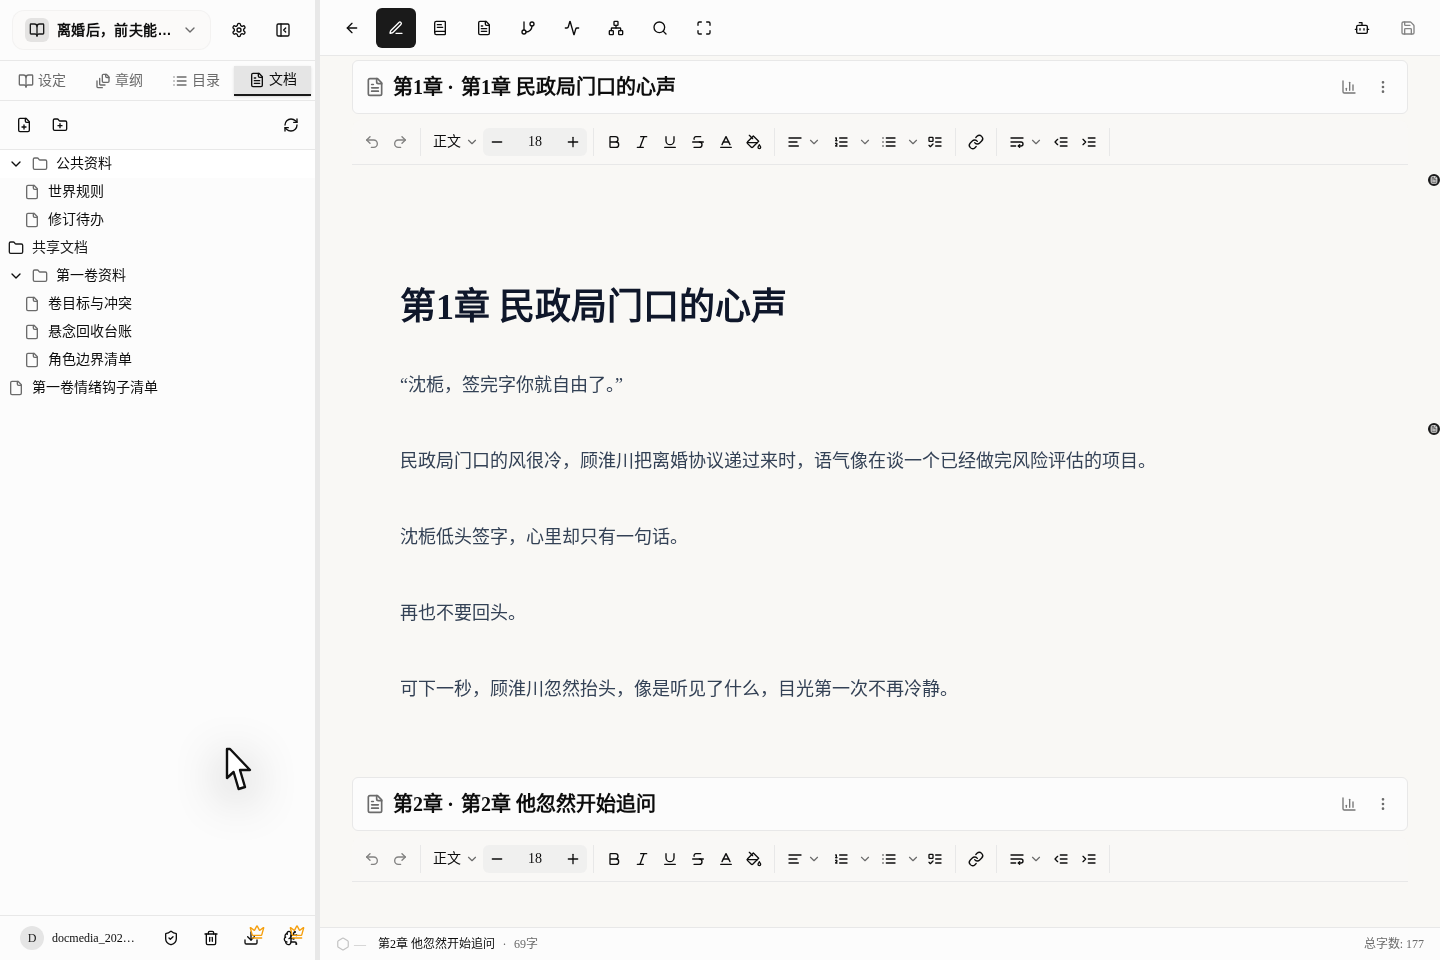Toggle strikethrough in the formatting bar
This screenshot has width=1440, height=960.
[x=698, y=142]
